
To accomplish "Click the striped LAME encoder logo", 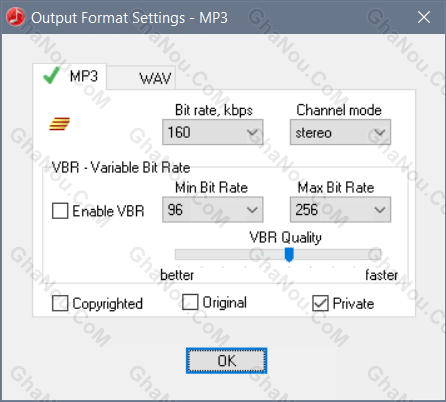I will pyautogui.click(x=59, y=124).
